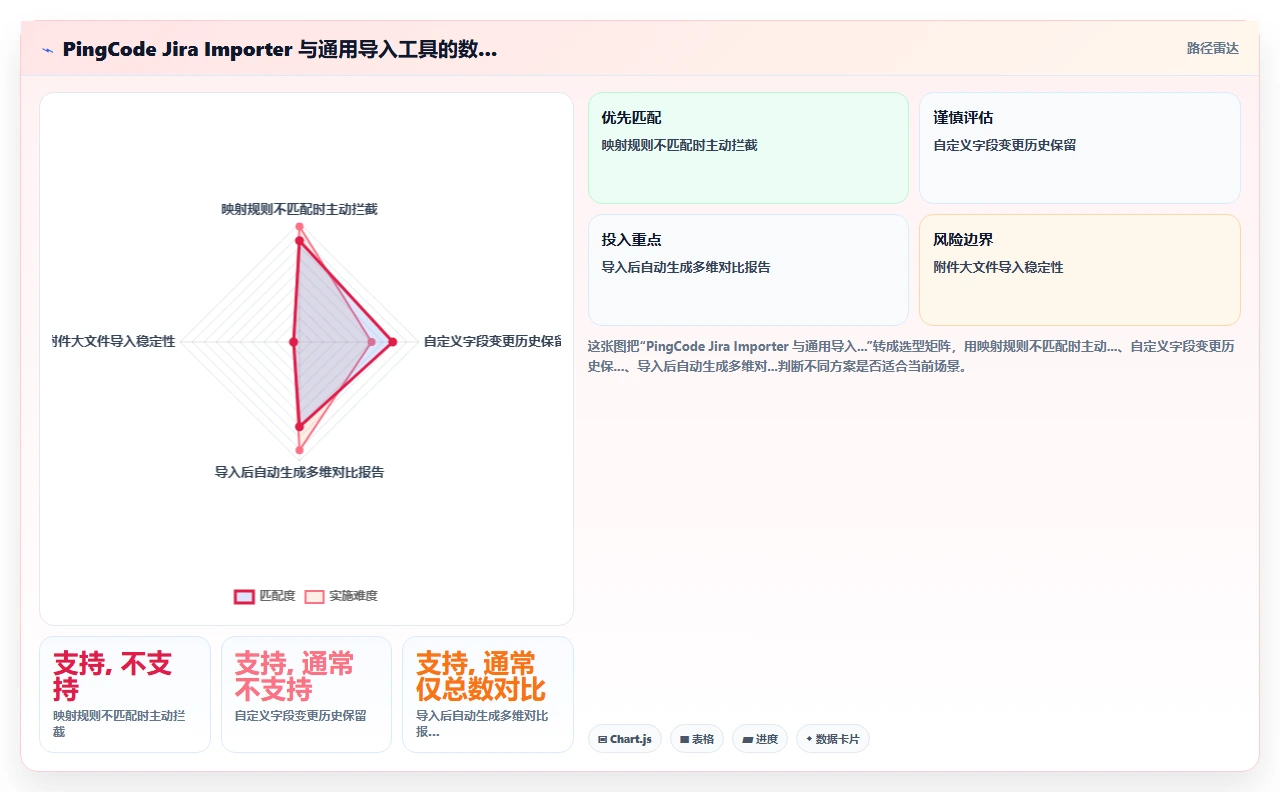Click the header icon before PingCode title
The image size is (1280, 792).
(x=48, y=50)
